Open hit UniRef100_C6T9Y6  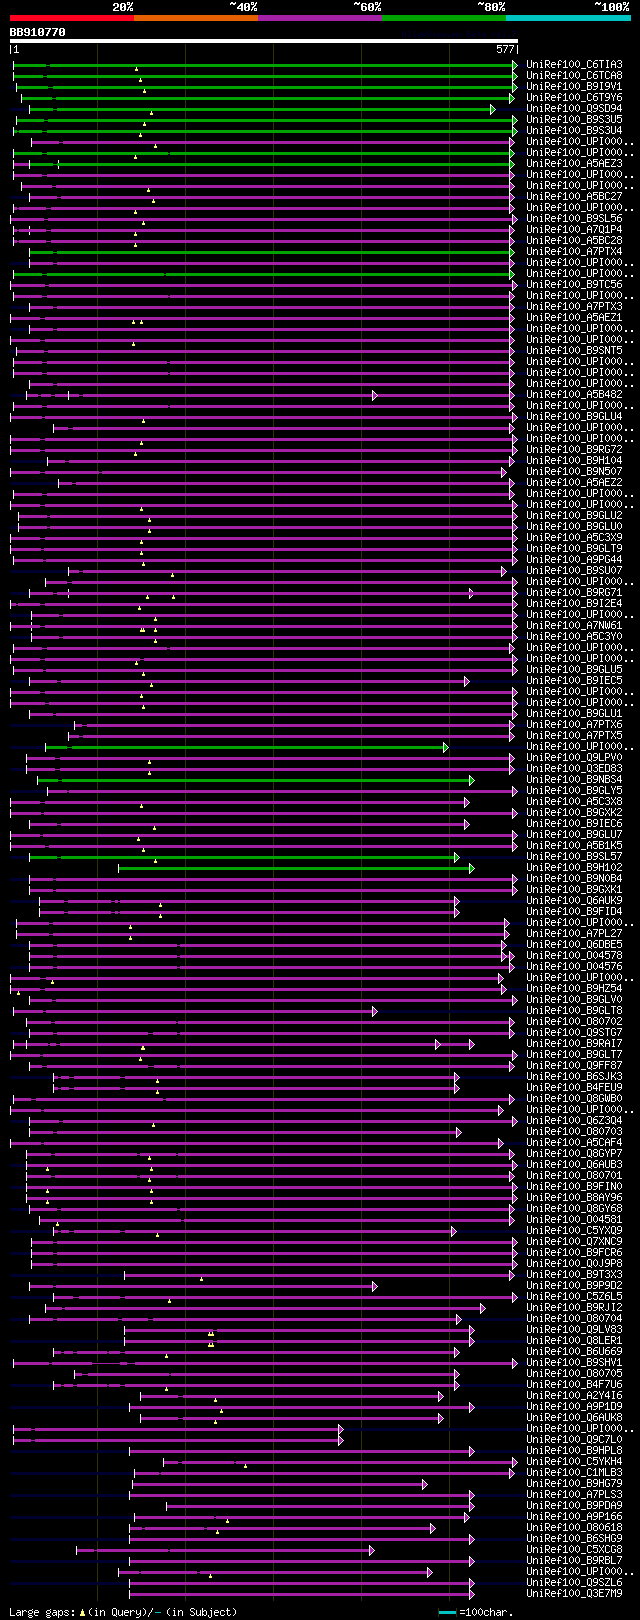pos(574,98)
